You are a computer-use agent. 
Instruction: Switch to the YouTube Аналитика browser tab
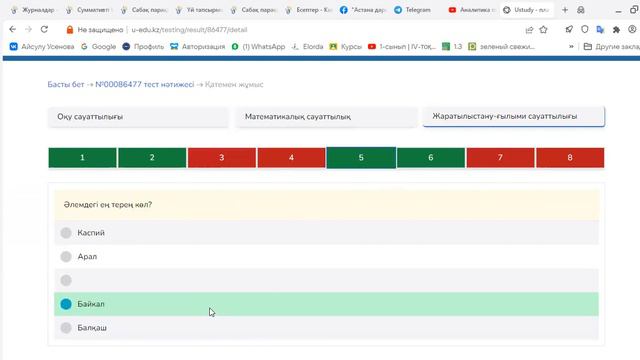point(473,10)
